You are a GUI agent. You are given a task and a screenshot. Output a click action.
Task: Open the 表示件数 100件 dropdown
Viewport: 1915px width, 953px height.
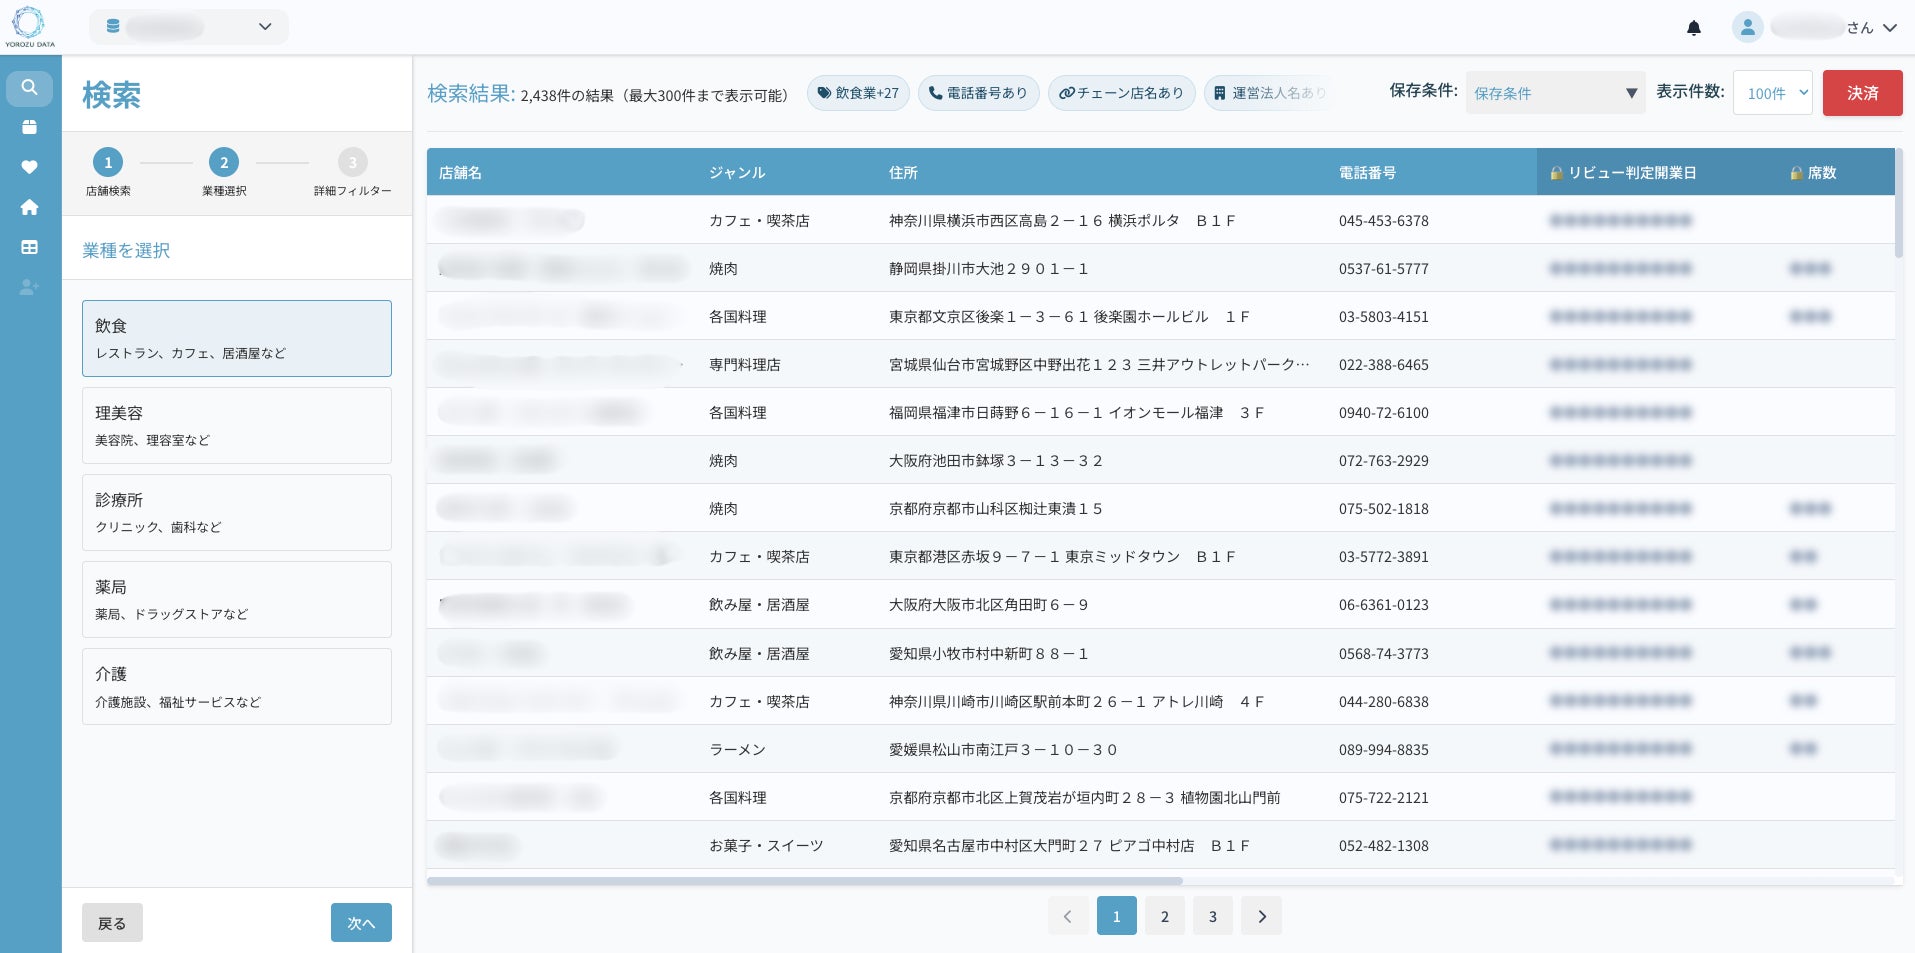[1772, 93]
